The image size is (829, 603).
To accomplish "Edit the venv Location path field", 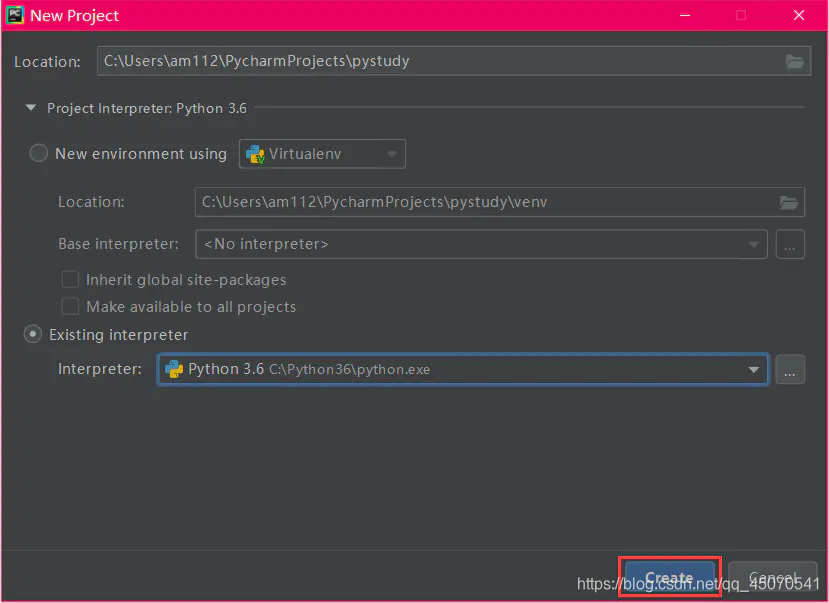I will [x=500, y=202].
